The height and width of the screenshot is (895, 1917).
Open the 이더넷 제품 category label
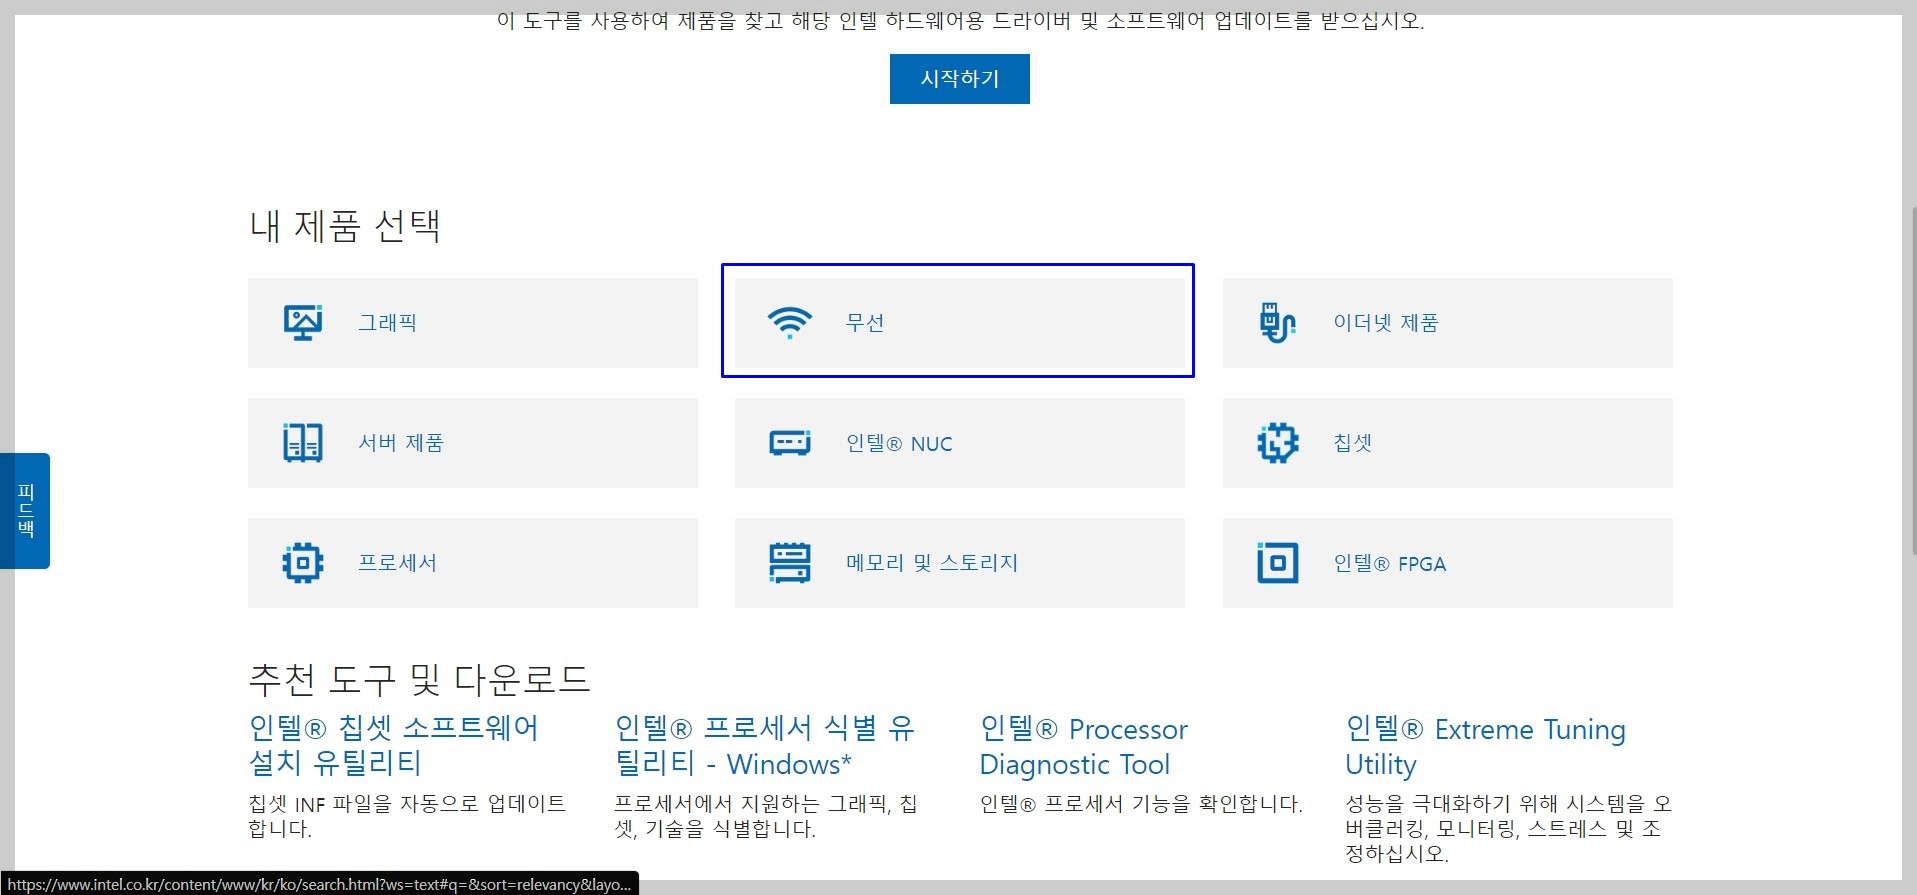tap(1386, 323)
